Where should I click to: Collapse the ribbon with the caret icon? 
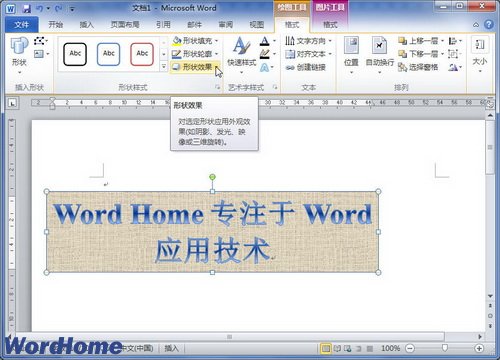point(476,25)
